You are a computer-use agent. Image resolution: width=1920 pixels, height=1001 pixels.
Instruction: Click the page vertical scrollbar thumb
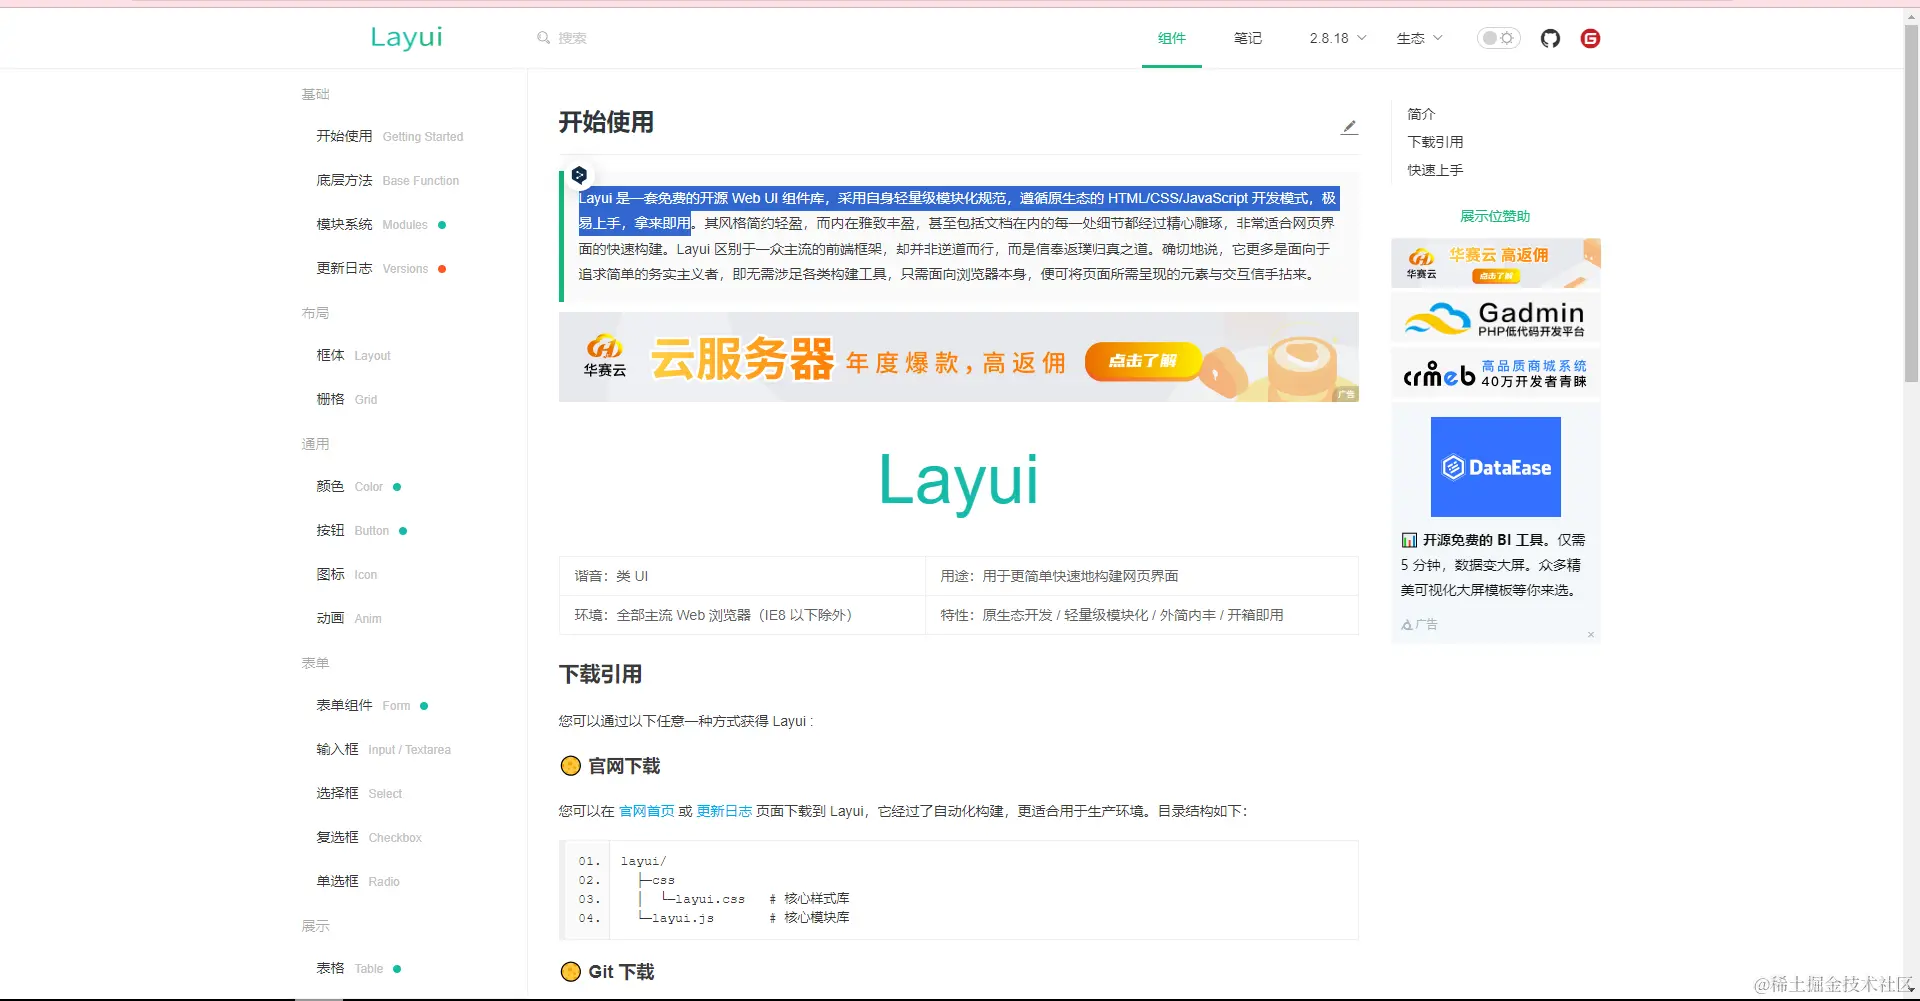tap(1911, 204)
